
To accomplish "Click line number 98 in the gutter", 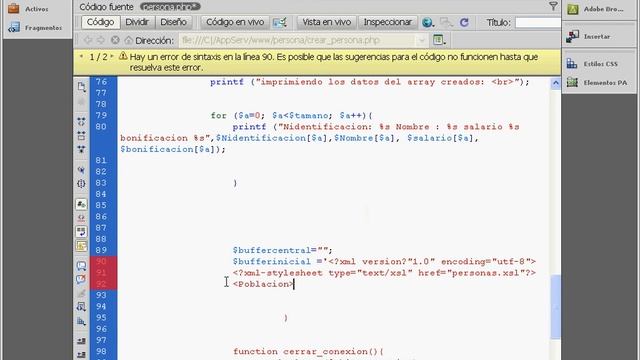I will click(101, 351).
